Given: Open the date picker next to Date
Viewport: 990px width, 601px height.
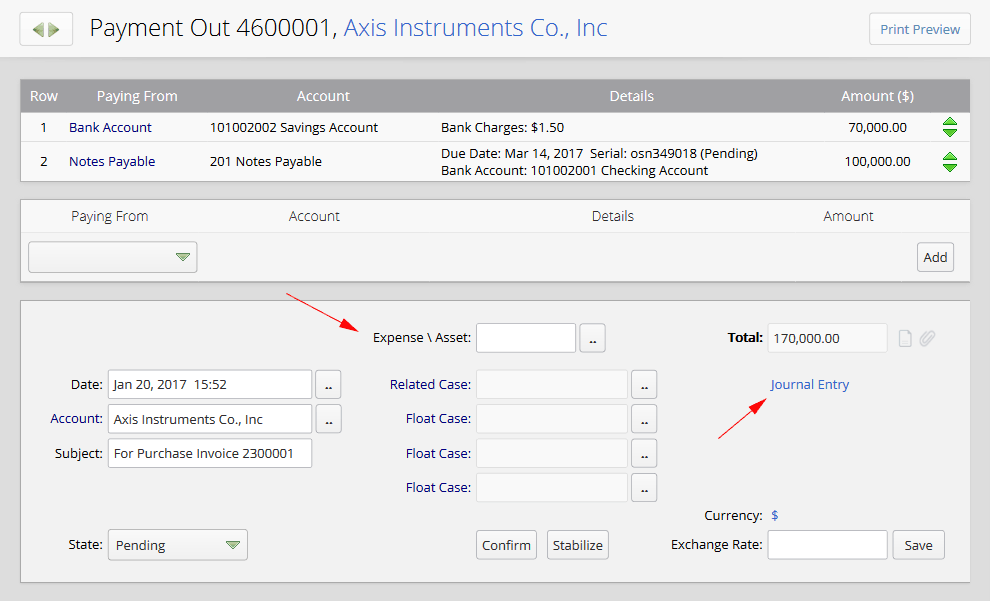Looking at the screenshot, I should 328,384.
